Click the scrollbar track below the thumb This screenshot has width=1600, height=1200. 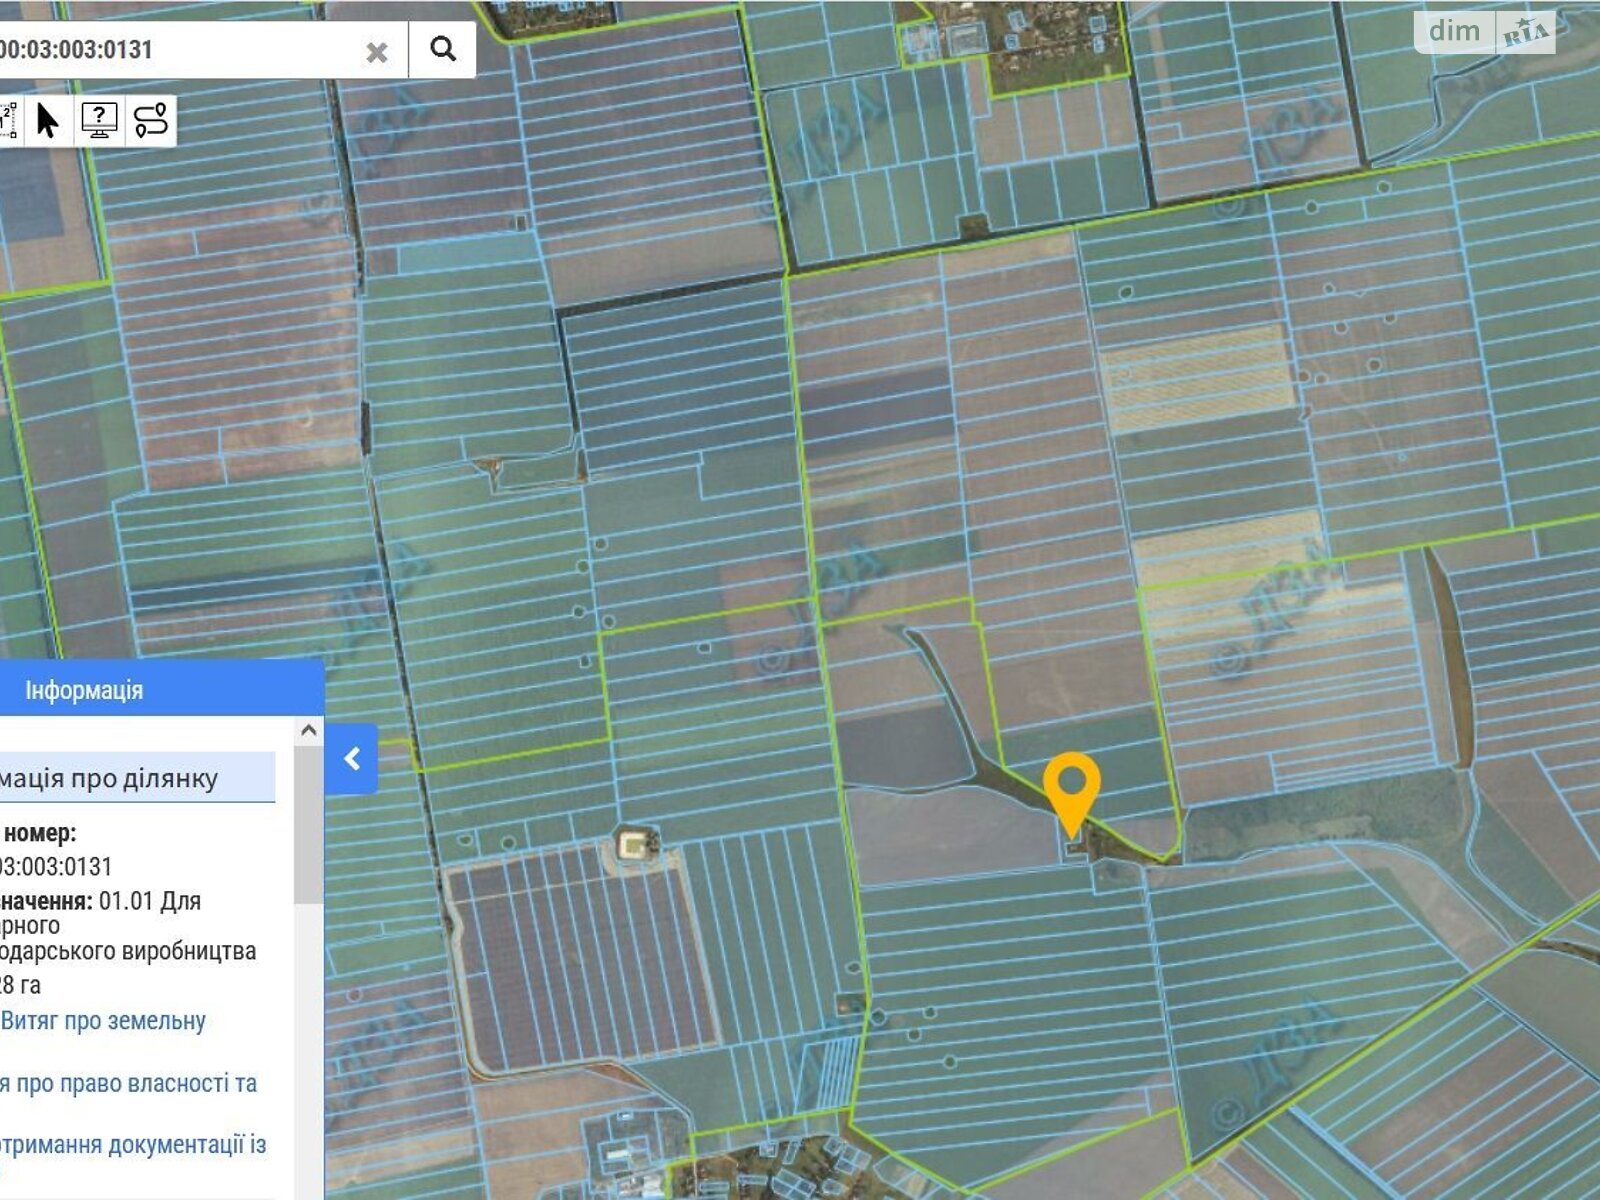[x=309, y=1050]
